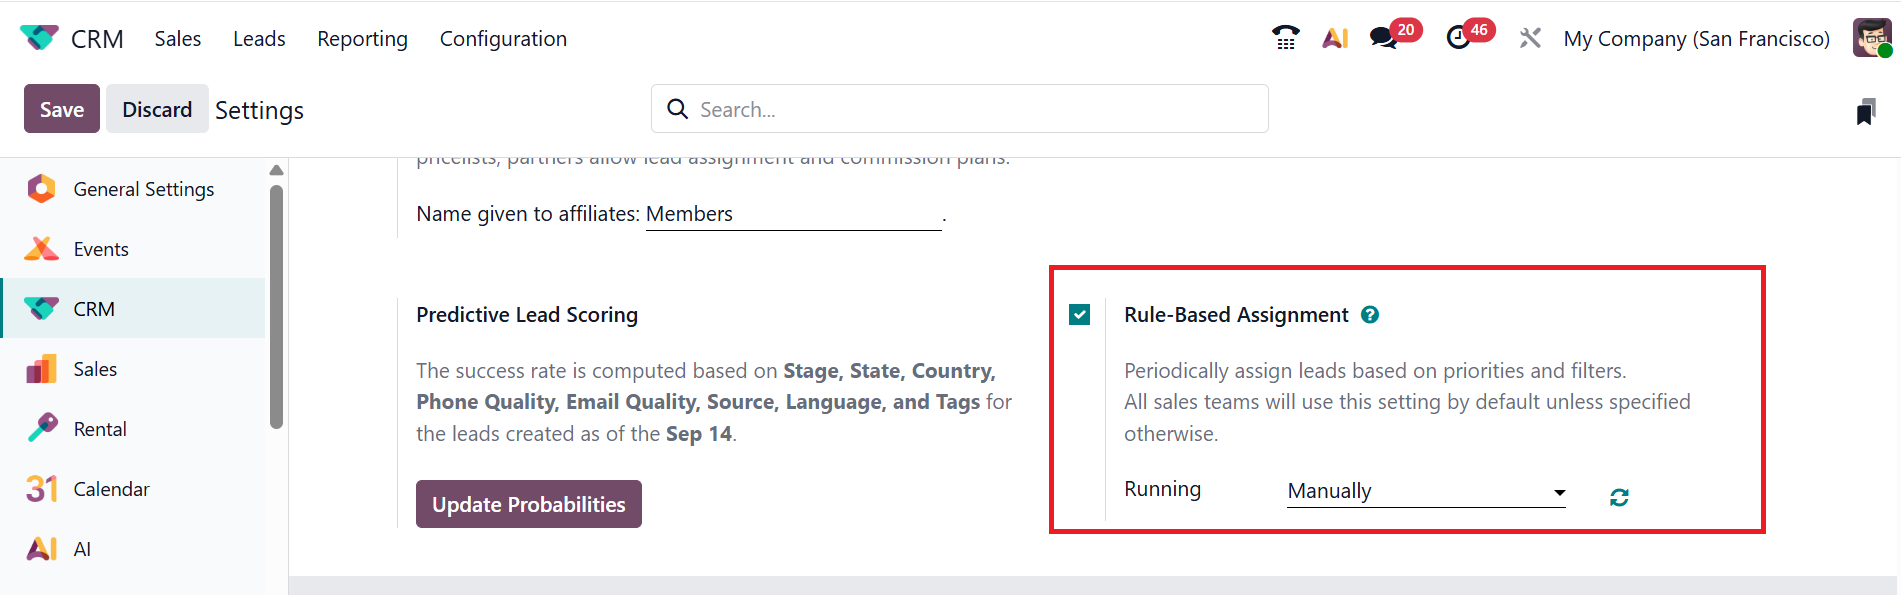1901x595 pixels.
Task: Click the Rule-Based Assignment help icon
Action: [x=1370, y=315]
